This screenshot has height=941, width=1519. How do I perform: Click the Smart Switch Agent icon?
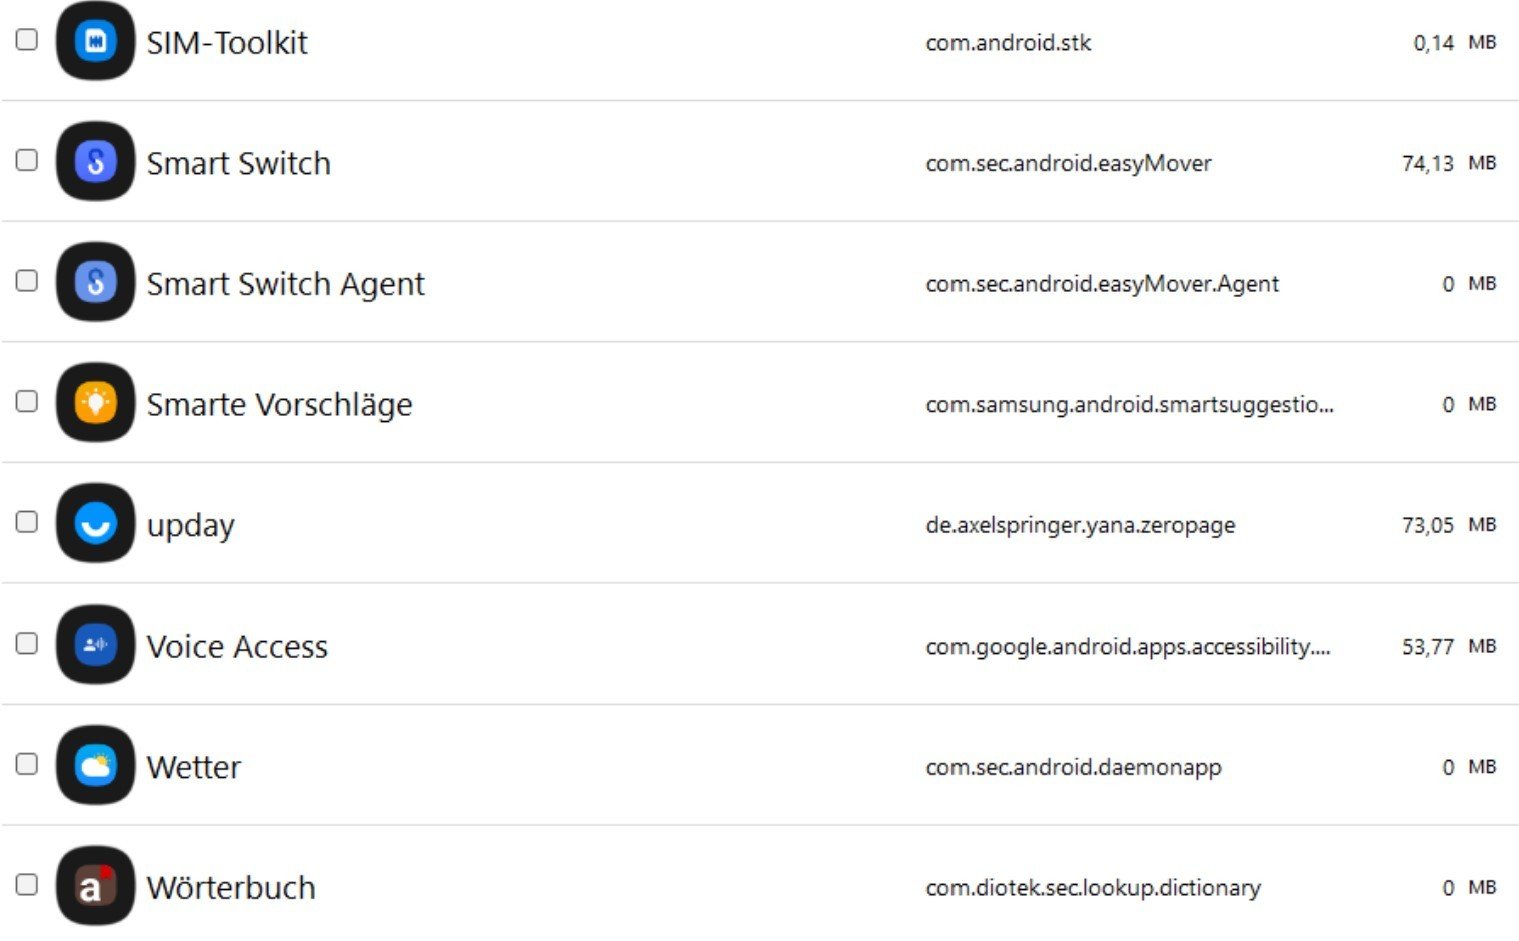95,282
